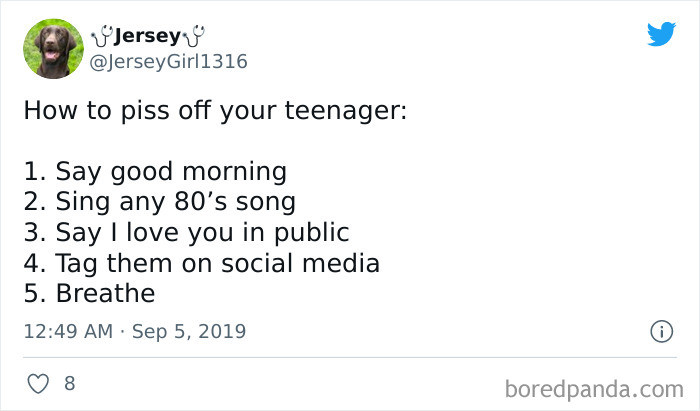Select the line Say good morning
The width and height of the screenshot is (700, 411).
pyautogui.click(x=171, y=172)
